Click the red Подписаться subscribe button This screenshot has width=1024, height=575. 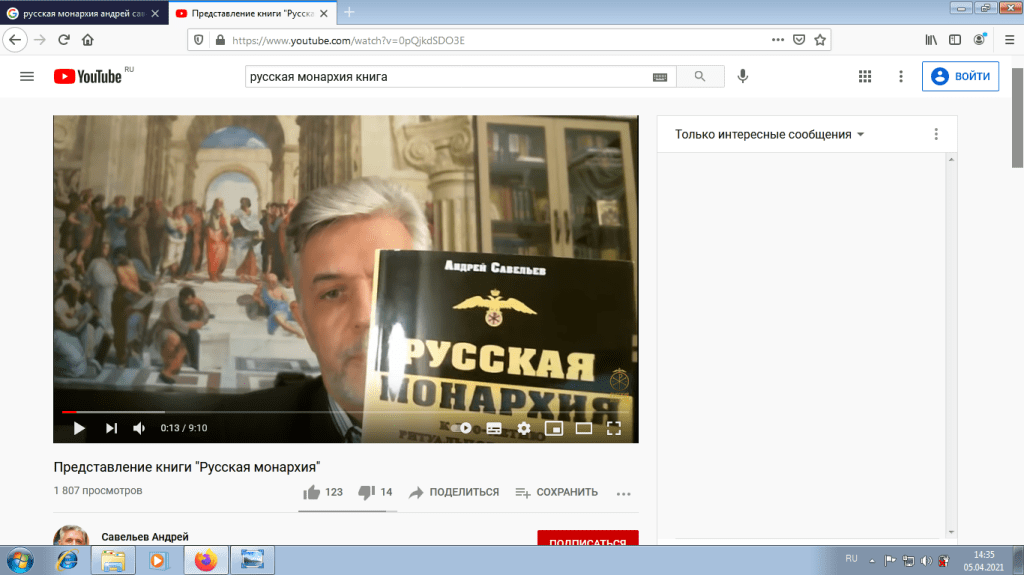[587, 541]
